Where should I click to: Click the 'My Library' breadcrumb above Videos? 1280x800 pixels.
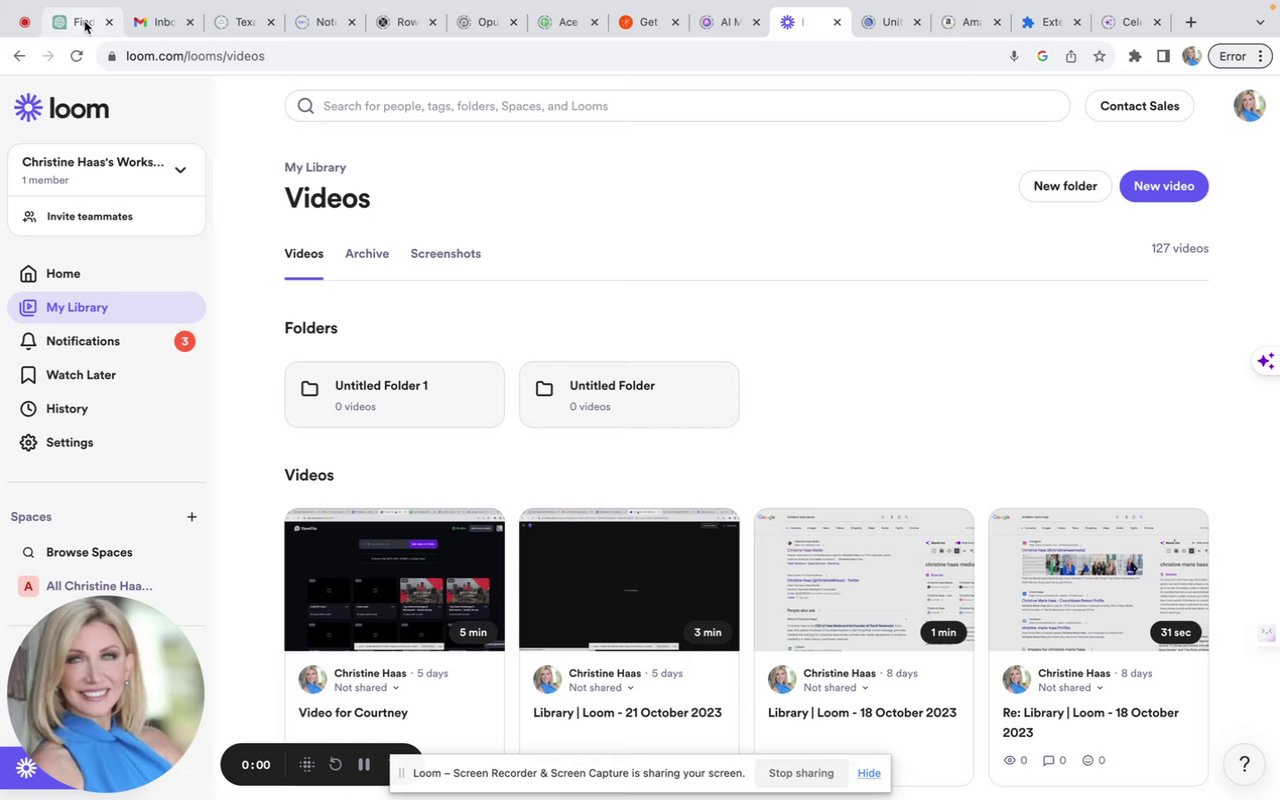pyautogui.click(x=315, y=168)
